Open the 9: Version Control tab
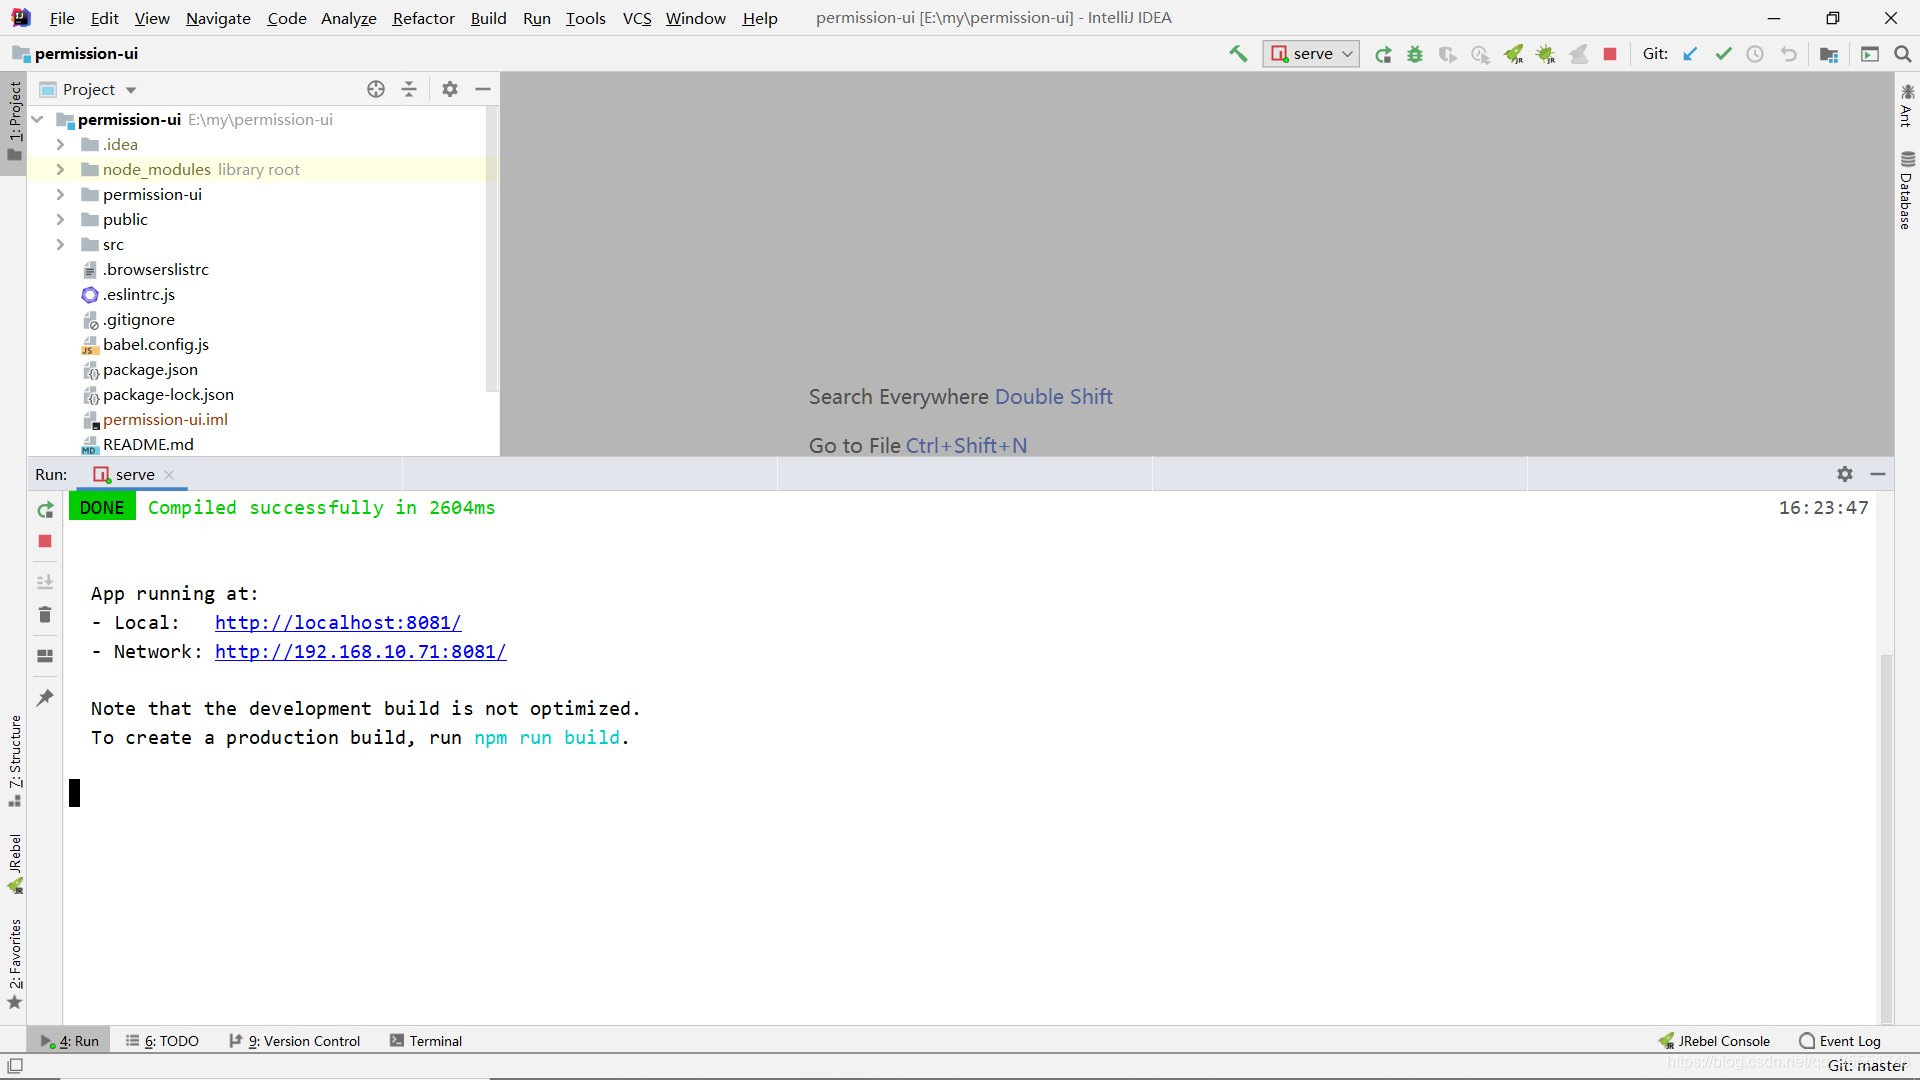The height and width of the screenshot is (1080, 1920). click(294, 1041)
